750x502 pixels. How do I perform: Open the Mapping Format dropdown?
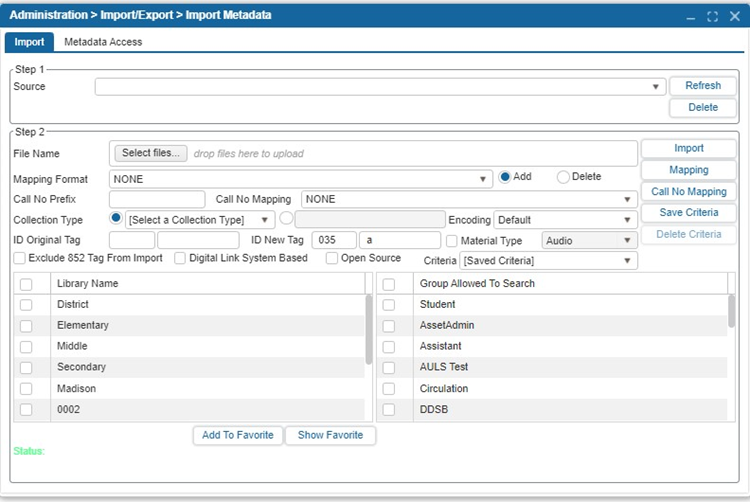click(x=300, y=179)
